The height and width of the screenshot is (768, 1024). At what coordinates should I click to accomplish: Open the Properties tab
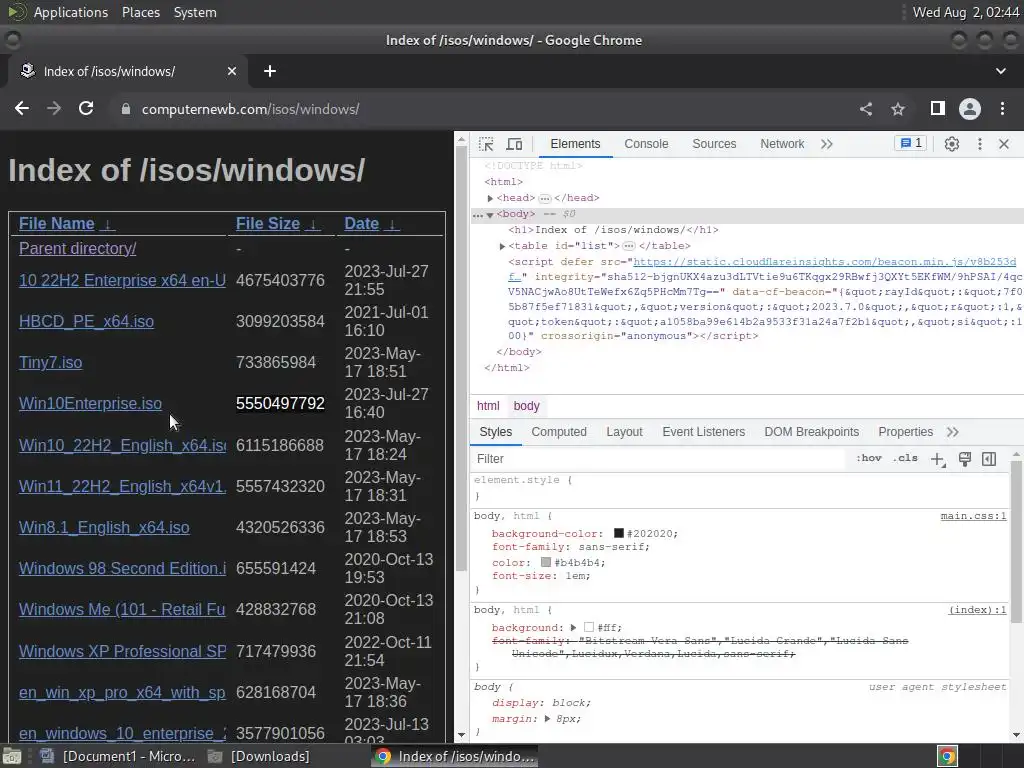(x=905, y=432)
